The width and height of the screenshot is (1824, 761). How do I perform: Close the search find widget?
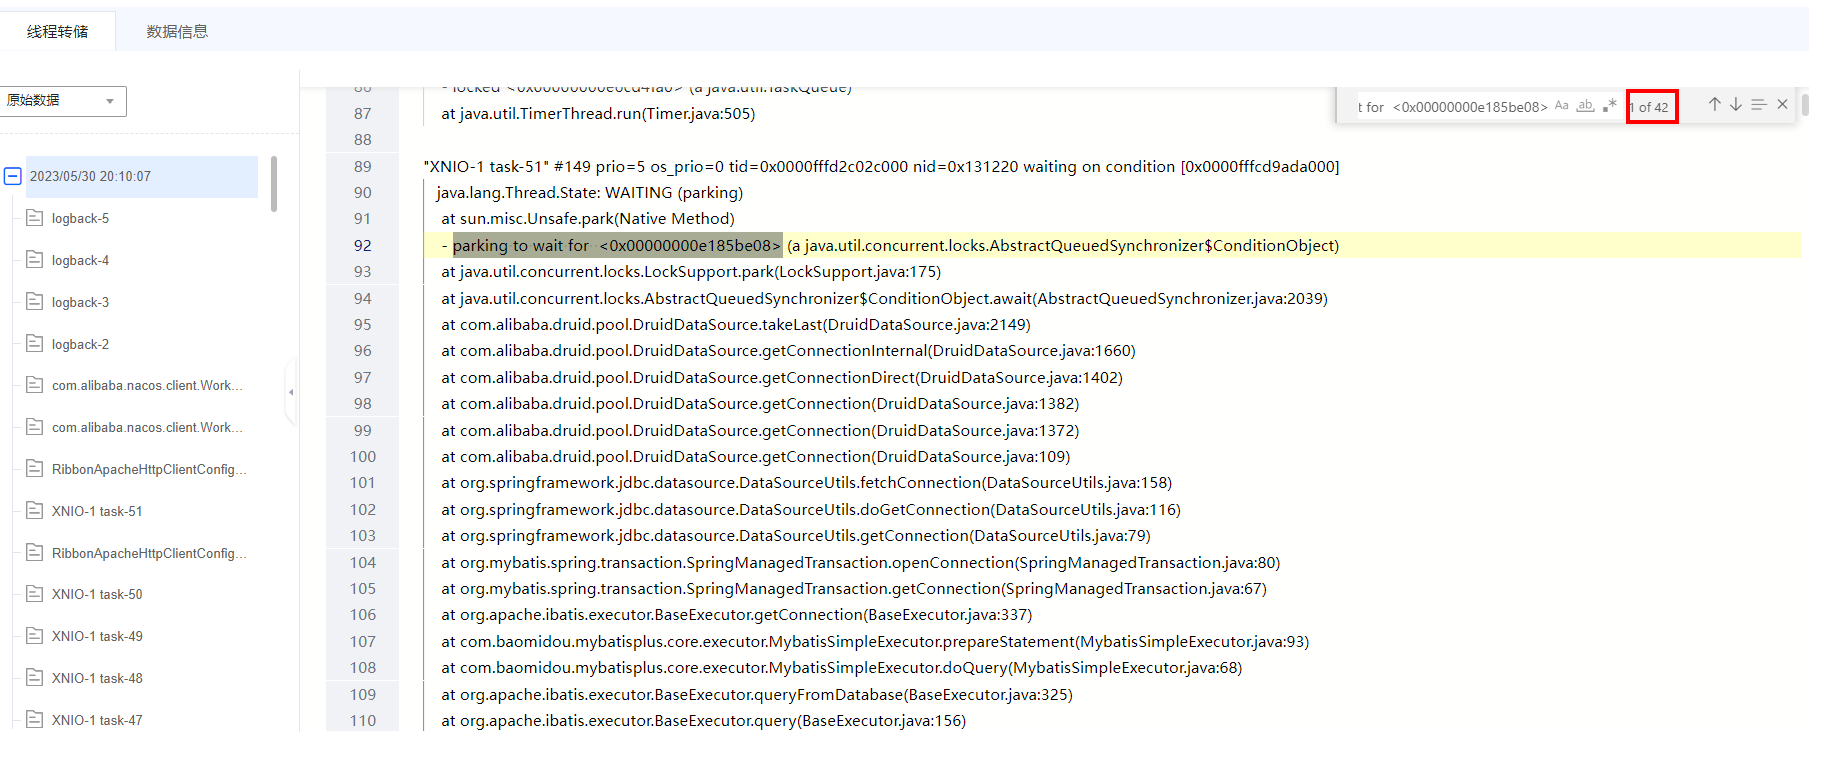1782,105
